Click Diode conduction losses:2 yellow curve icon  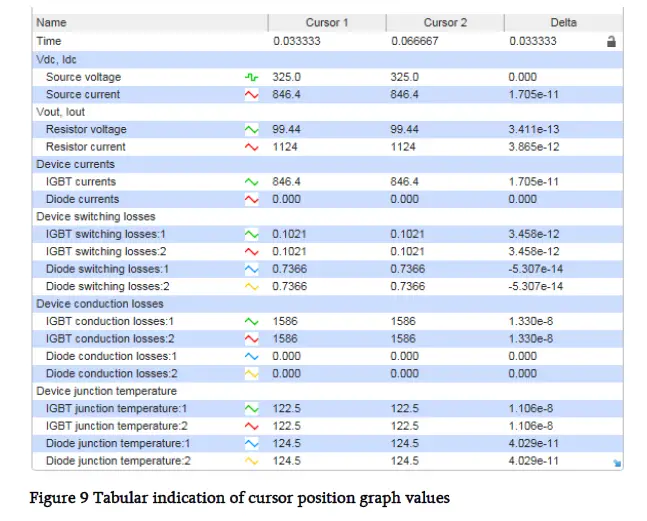252,374
